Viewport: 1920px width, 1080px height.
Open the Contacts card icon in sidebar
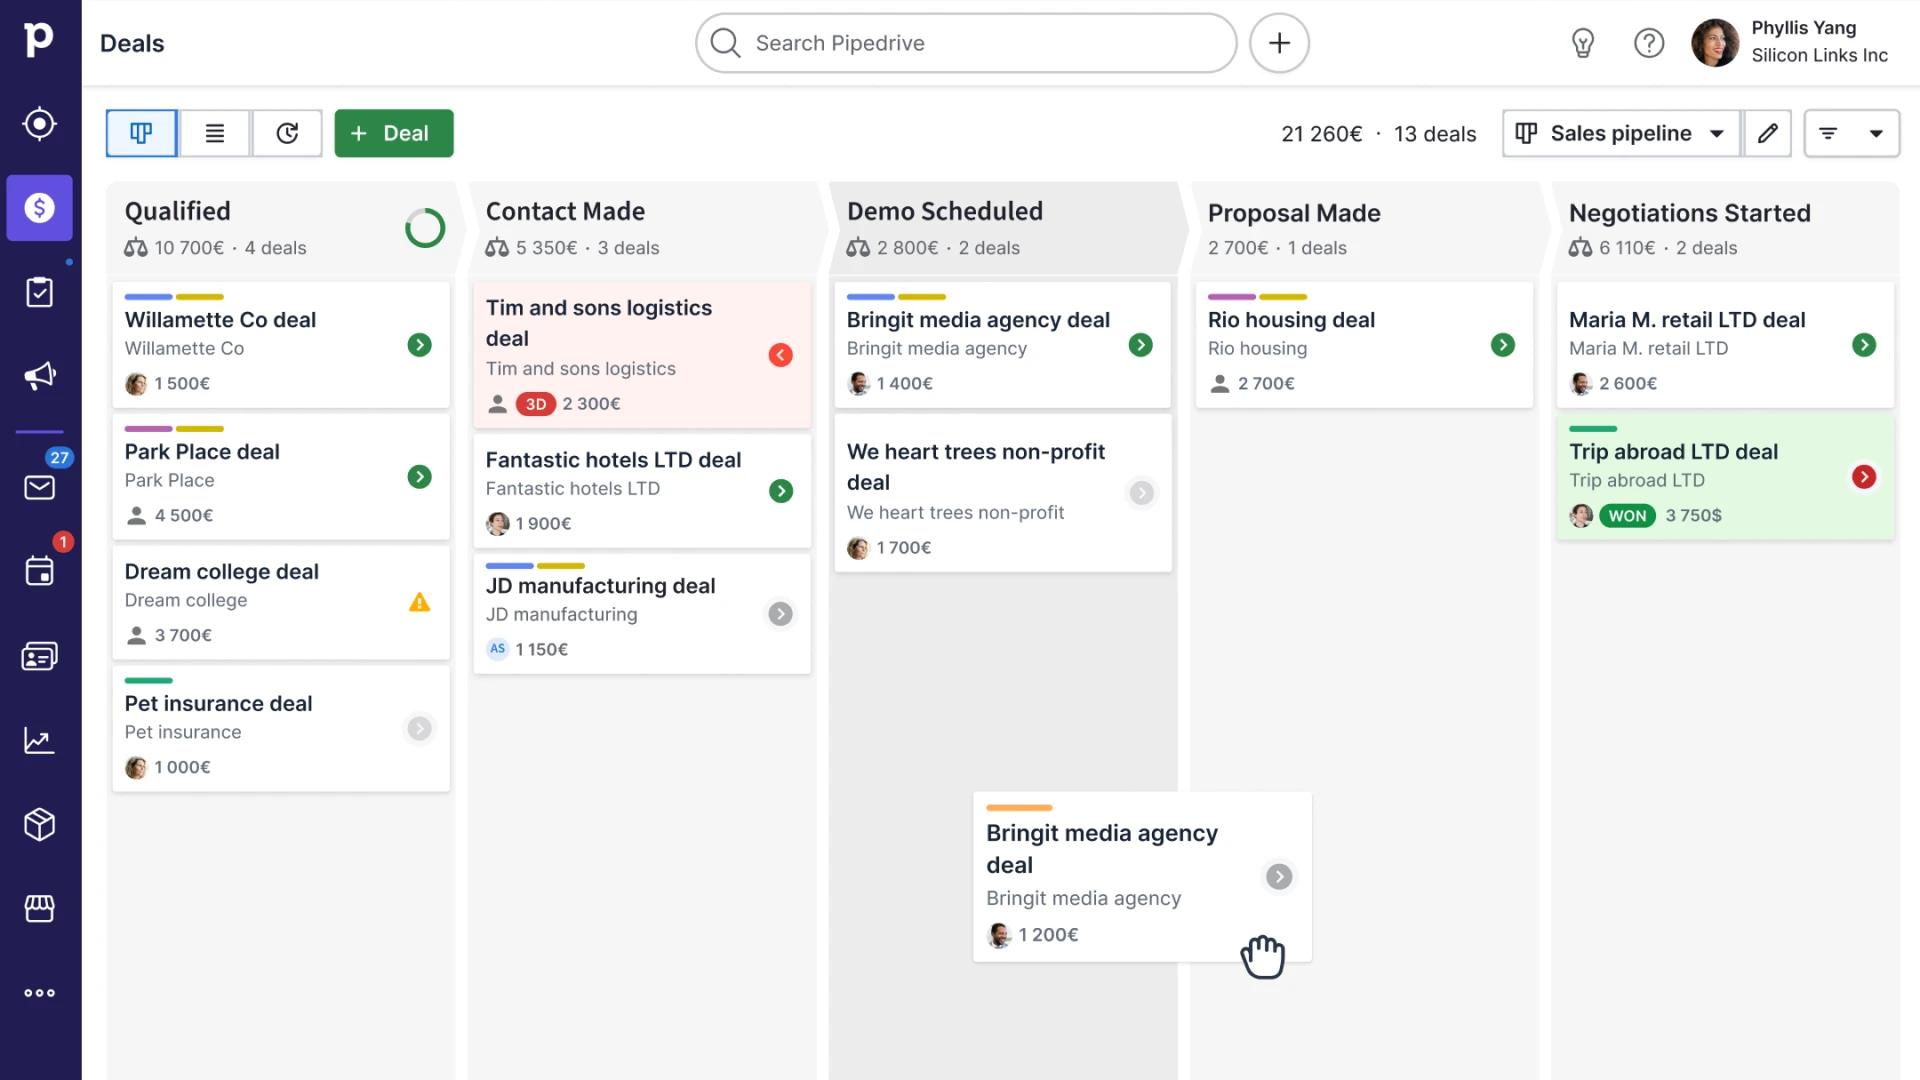coord(39,656)
